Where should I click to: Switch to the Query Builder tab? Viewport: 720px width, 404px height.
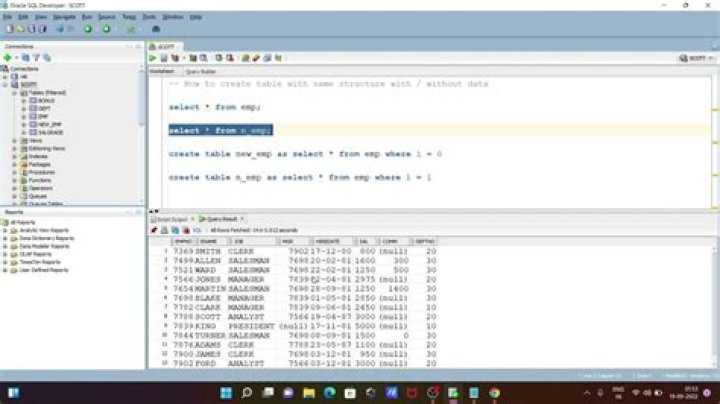(202, 71)
